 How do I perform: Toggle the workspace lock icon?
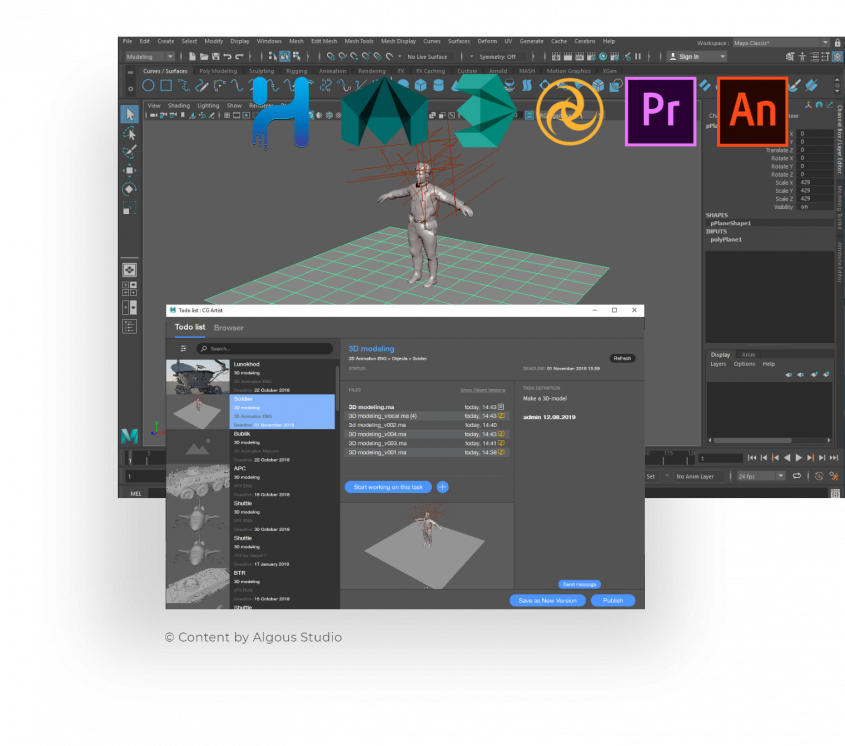click(x=838, y=44)
